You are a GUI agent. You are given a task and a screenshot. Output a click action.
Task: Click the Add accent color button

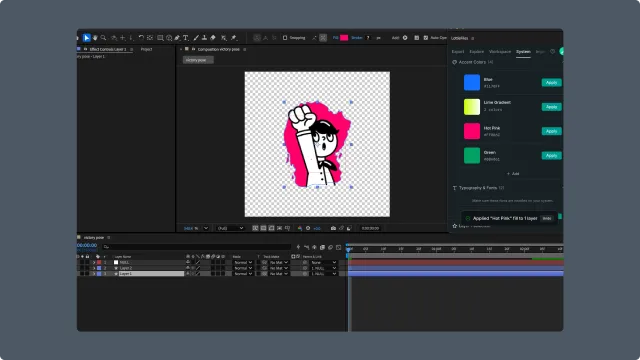(513, 173)
